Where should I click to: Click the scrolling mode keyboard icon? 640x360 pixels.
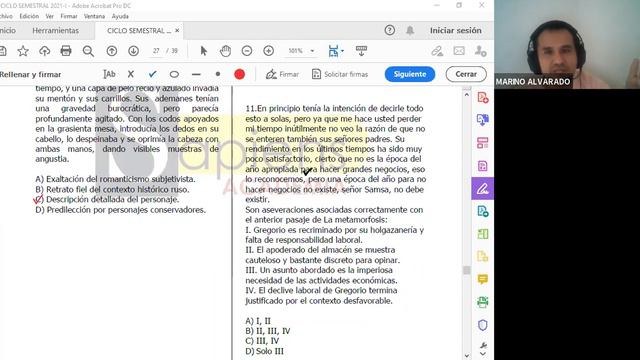tap(361, 51)
